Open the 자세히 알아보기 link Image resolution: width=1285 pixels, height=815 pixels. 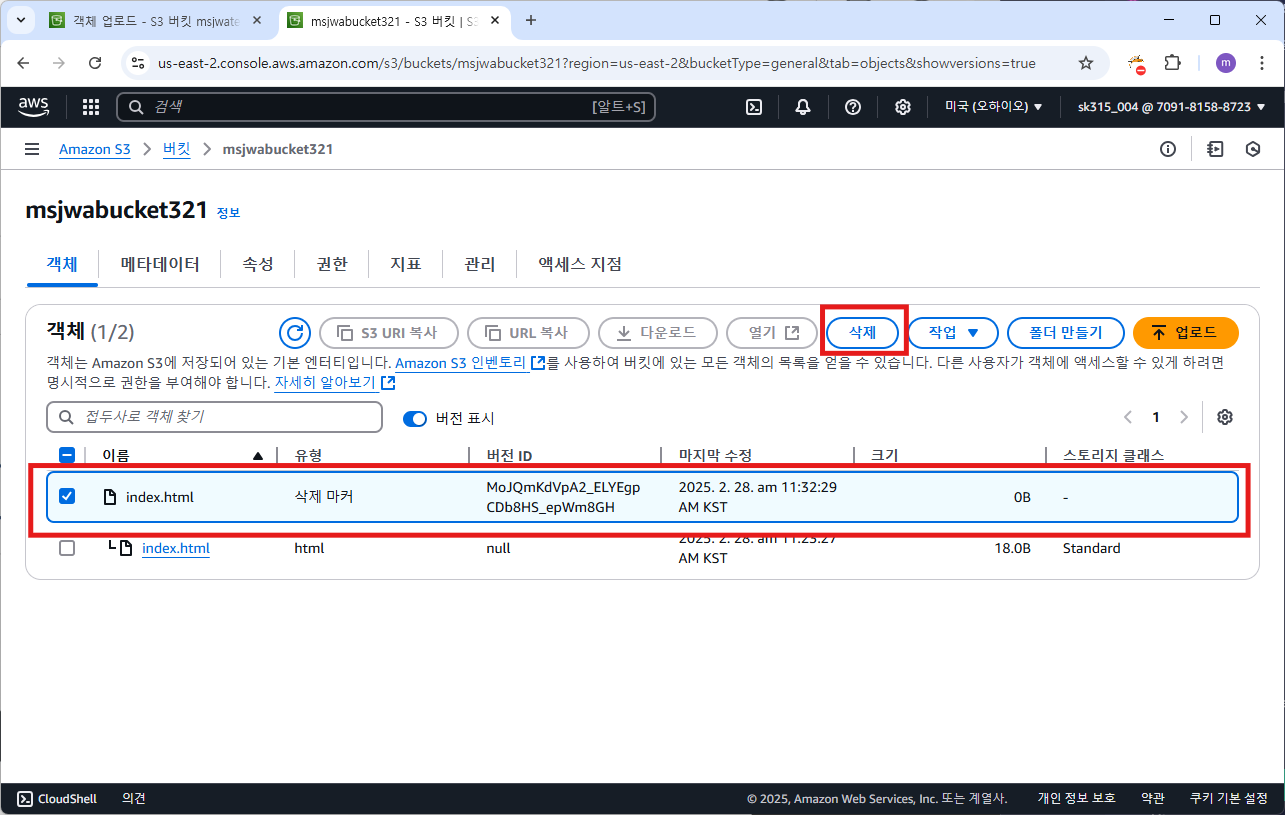click(334, 383)
